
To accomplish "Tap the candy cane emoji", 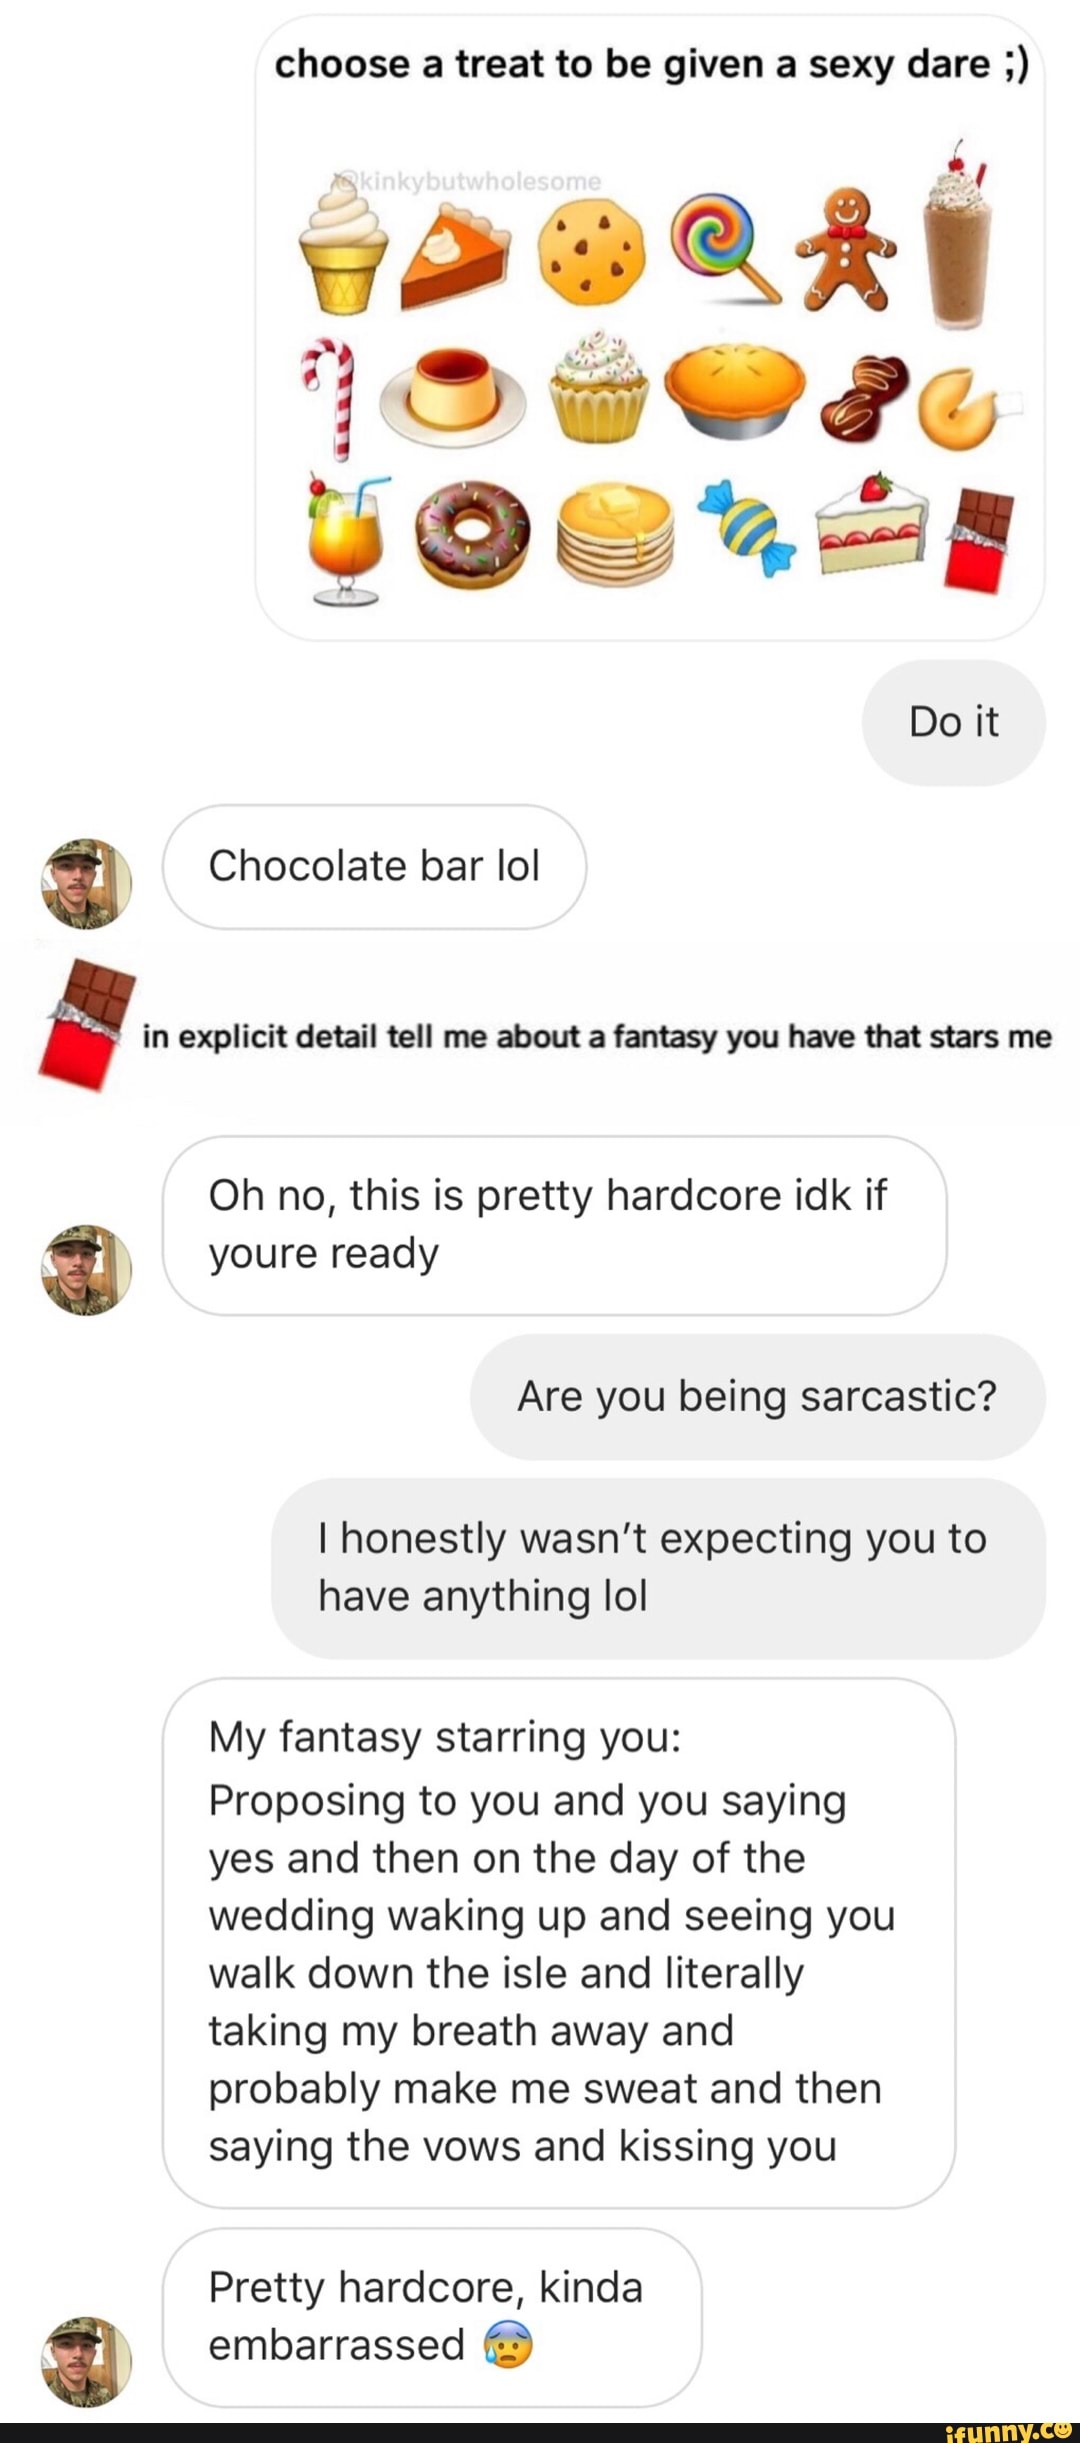I will (338, 397).
